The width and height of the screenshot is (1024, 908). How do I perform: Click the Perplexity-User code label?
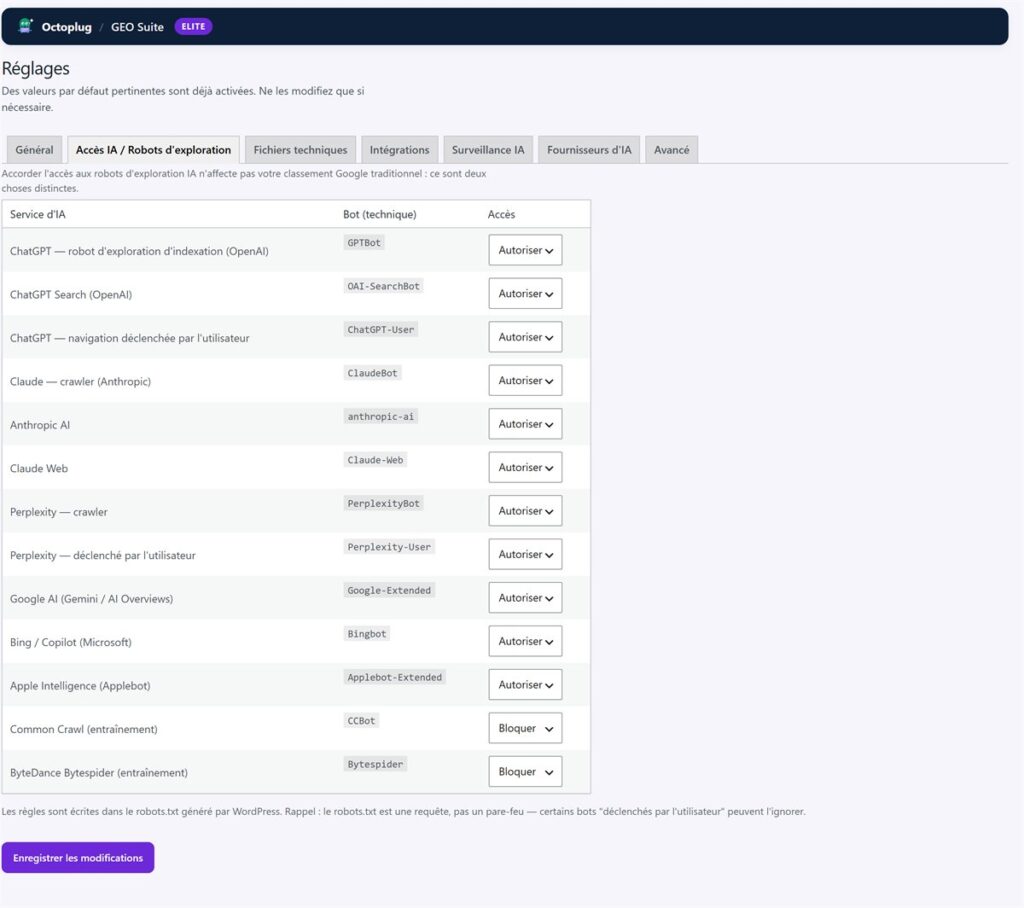point(389,547)
